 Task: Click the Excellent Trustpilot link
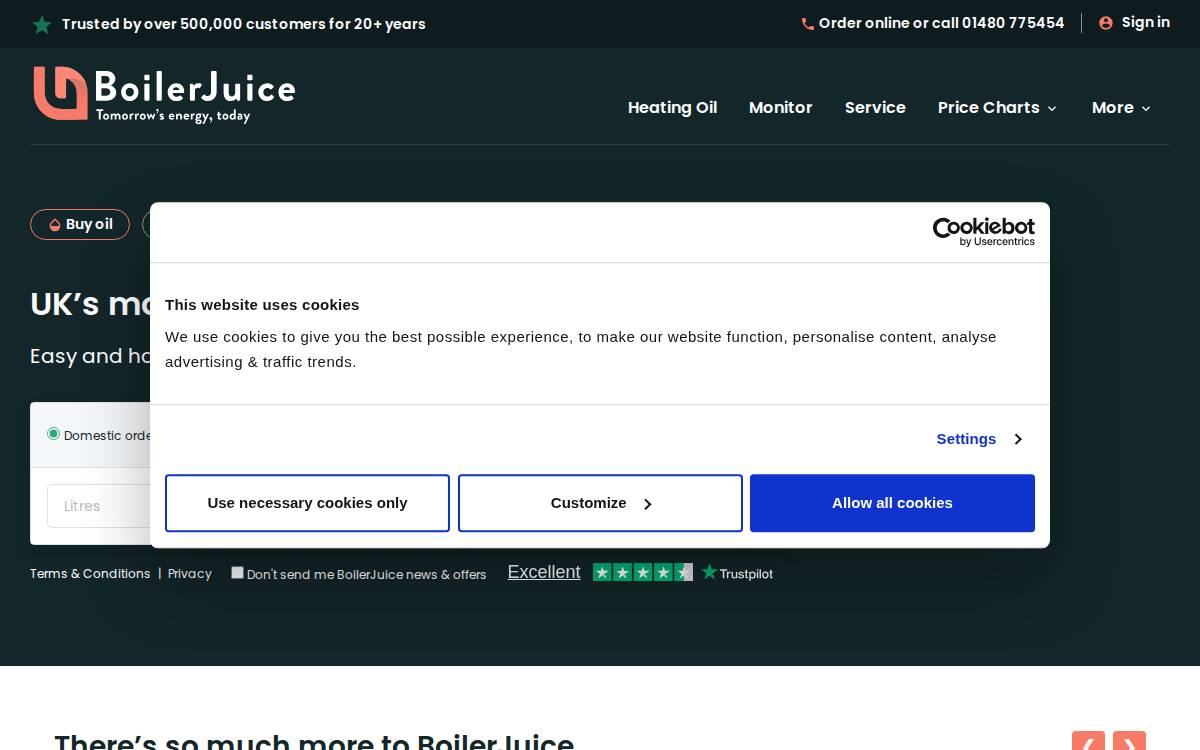point(544,572)
